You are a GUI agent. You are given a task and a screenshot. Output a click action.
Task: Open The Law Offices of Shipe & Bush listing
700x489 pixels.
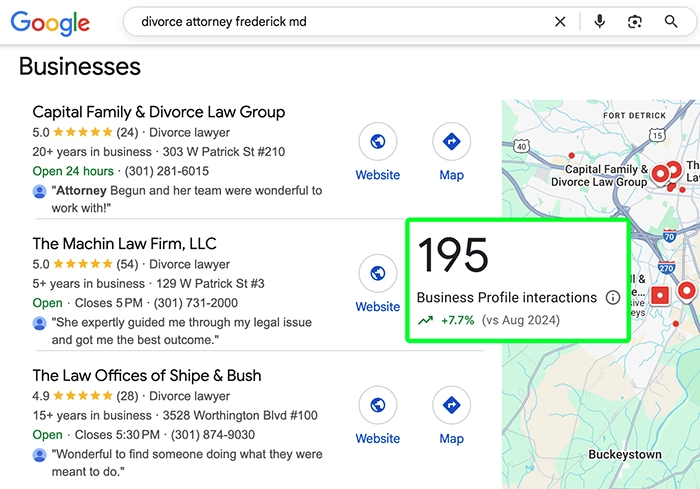[146, 376]
